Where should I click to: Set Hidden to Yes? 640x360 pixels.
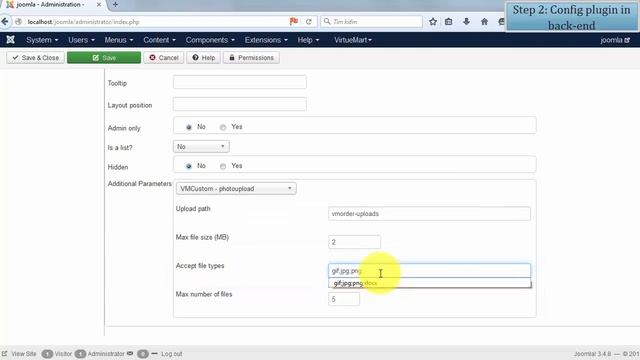click(x=223, y=166)
